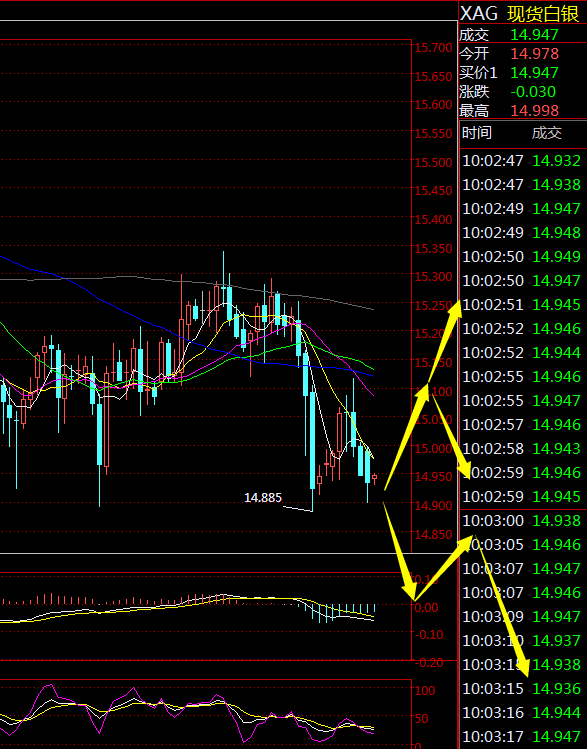Click the 15.500 price axis label
This screenshot has height=749, width=587.
pyautogui.click(x=433, y=162)
